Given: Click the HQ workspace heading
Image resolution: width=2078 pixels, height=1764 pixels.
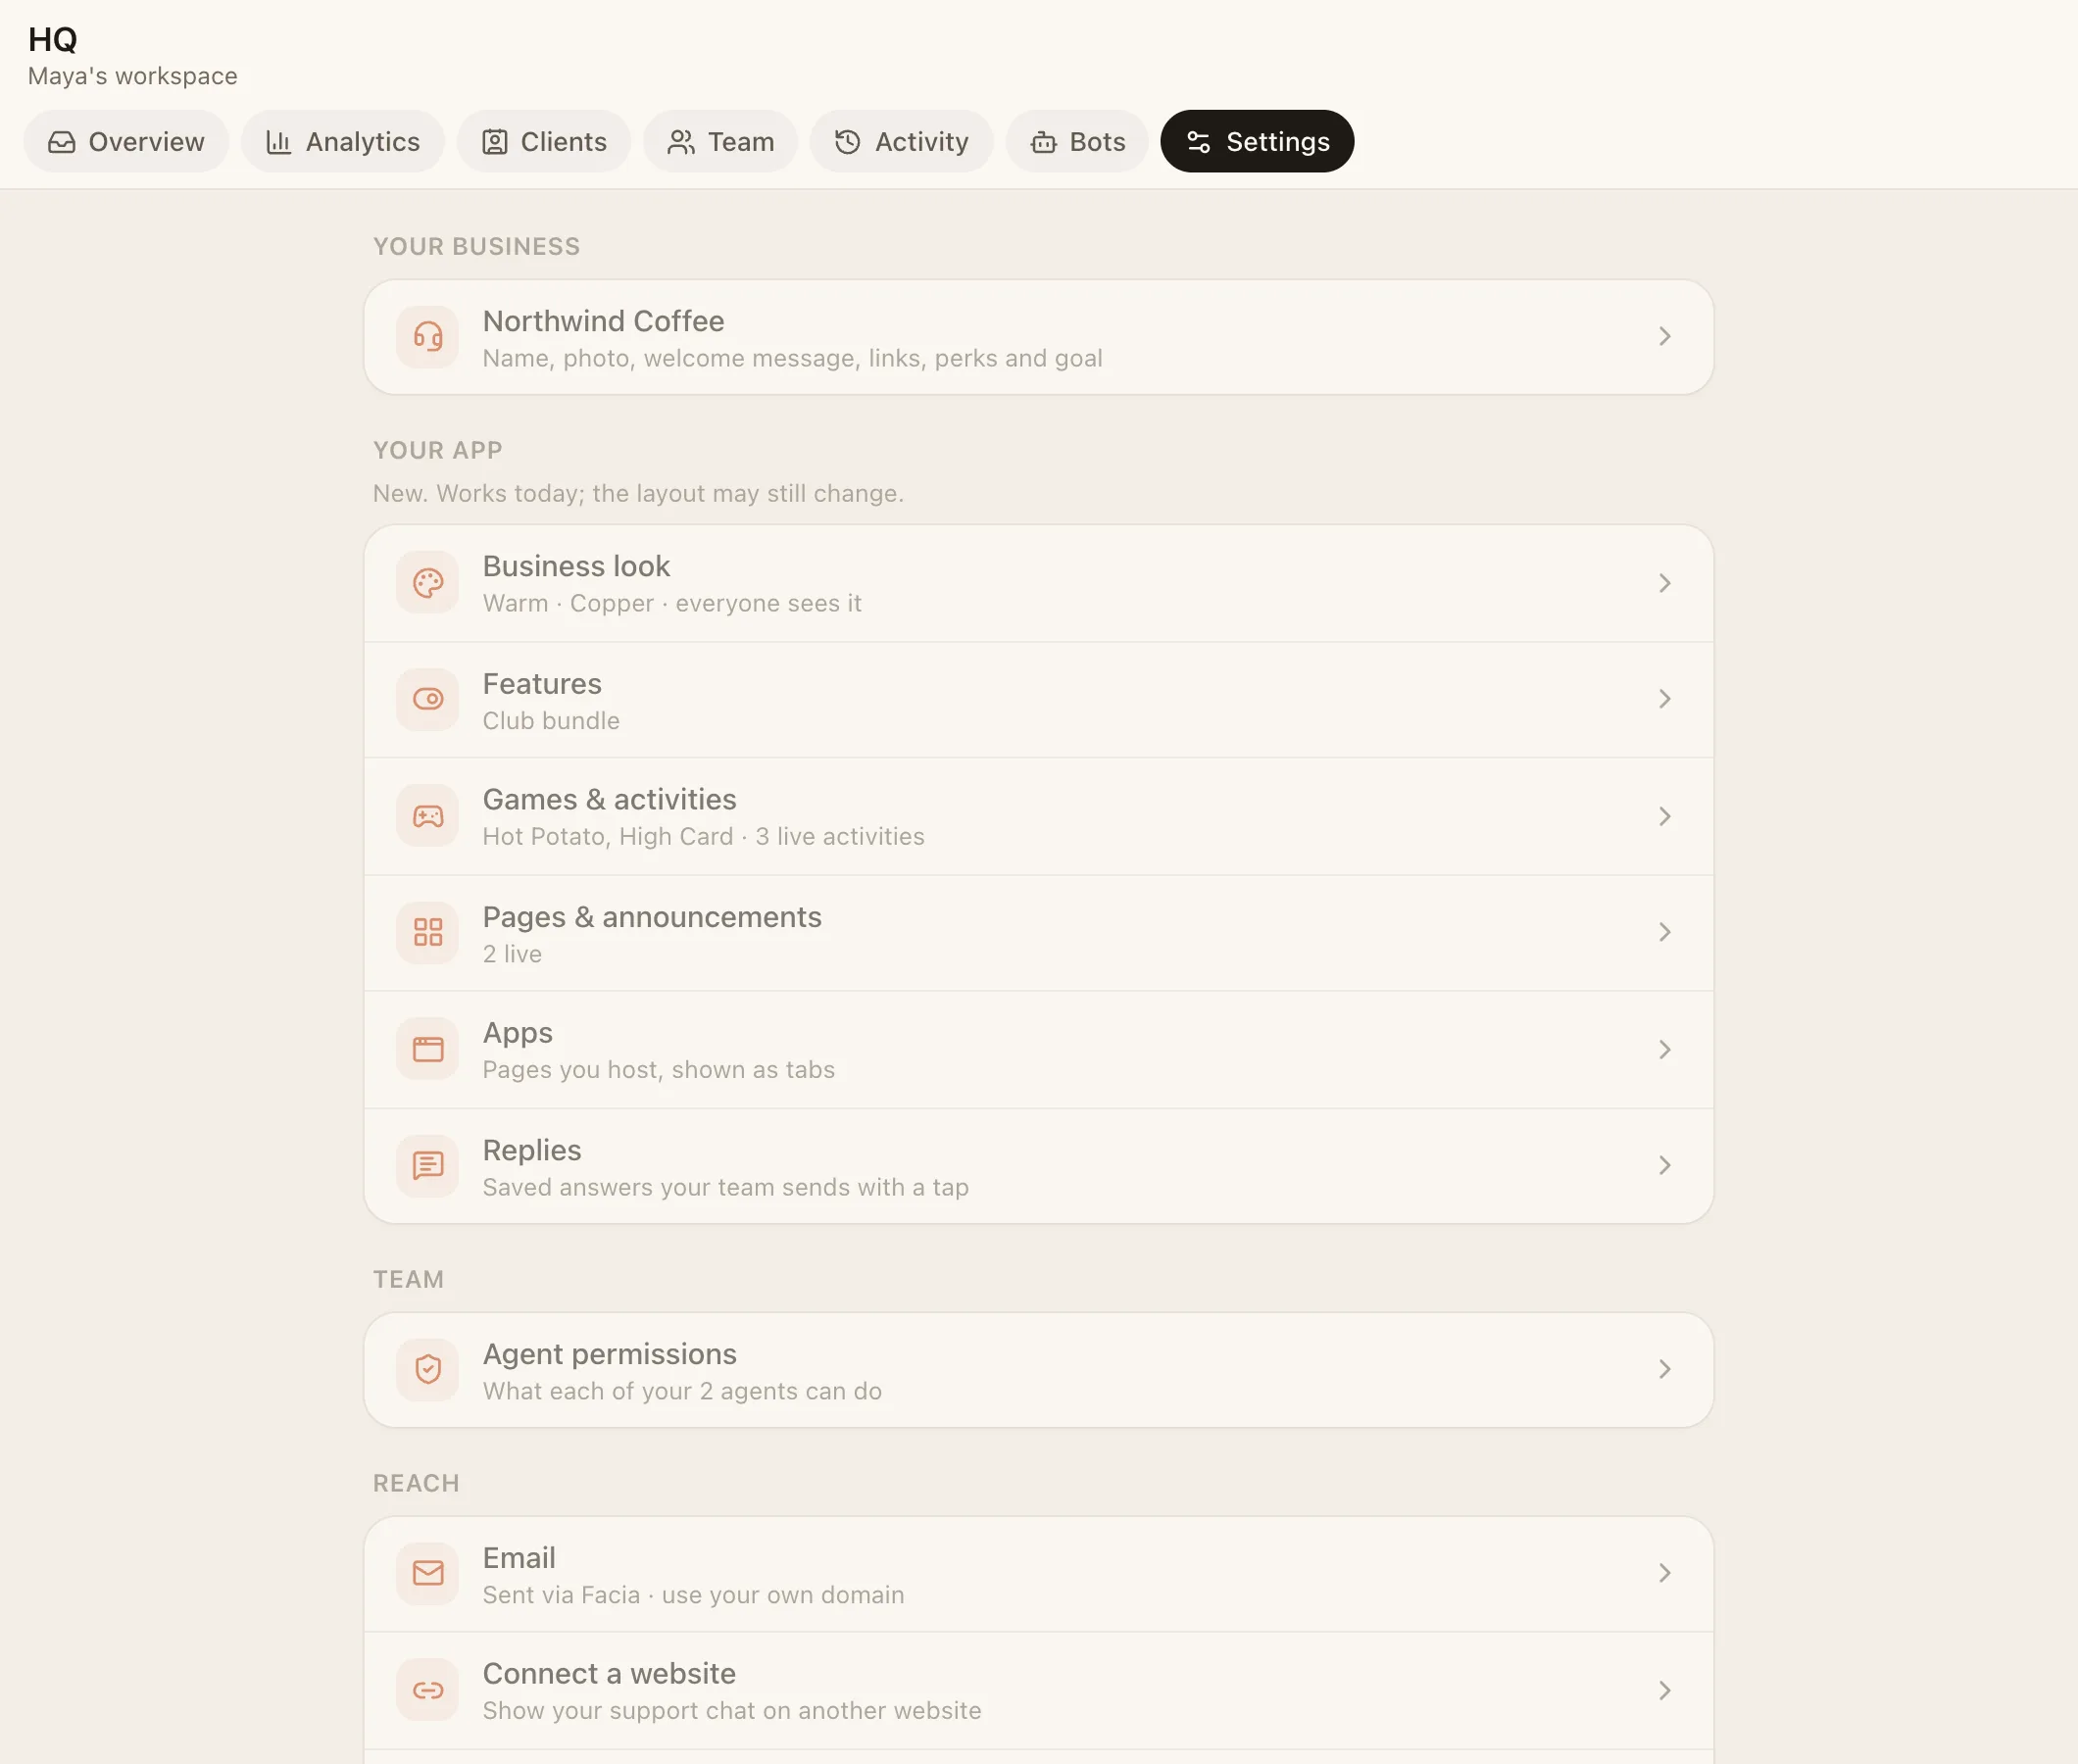Looking at the screenshot, I should point(53,40).
